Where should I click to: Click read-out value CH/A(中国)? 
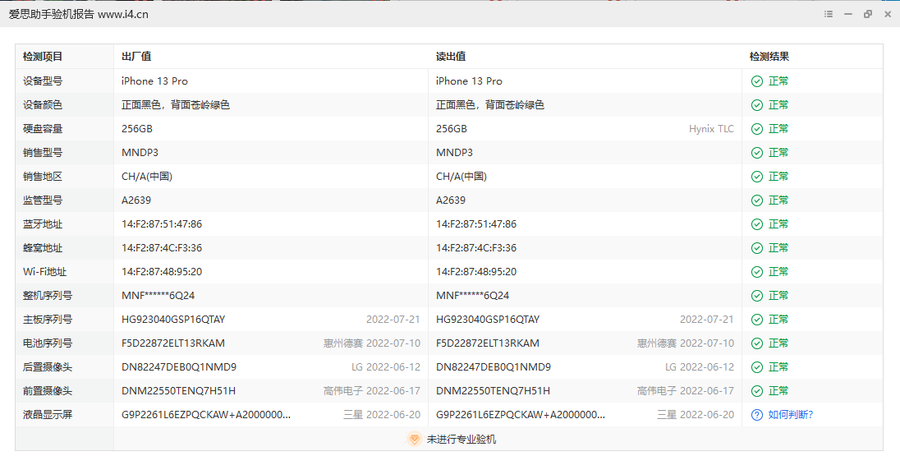(461, 176)
